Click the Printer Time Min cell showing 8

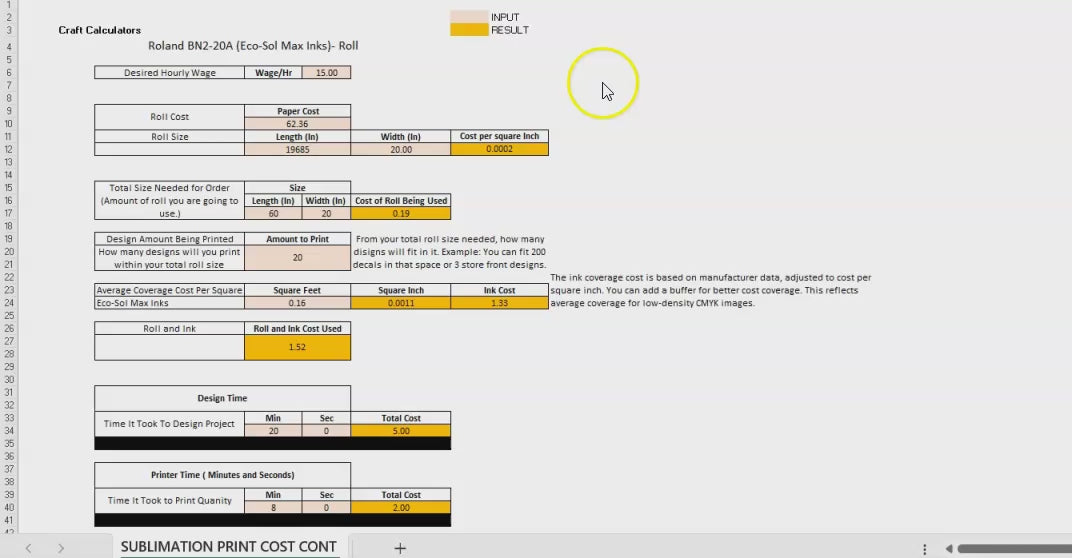tap(273, 507)
